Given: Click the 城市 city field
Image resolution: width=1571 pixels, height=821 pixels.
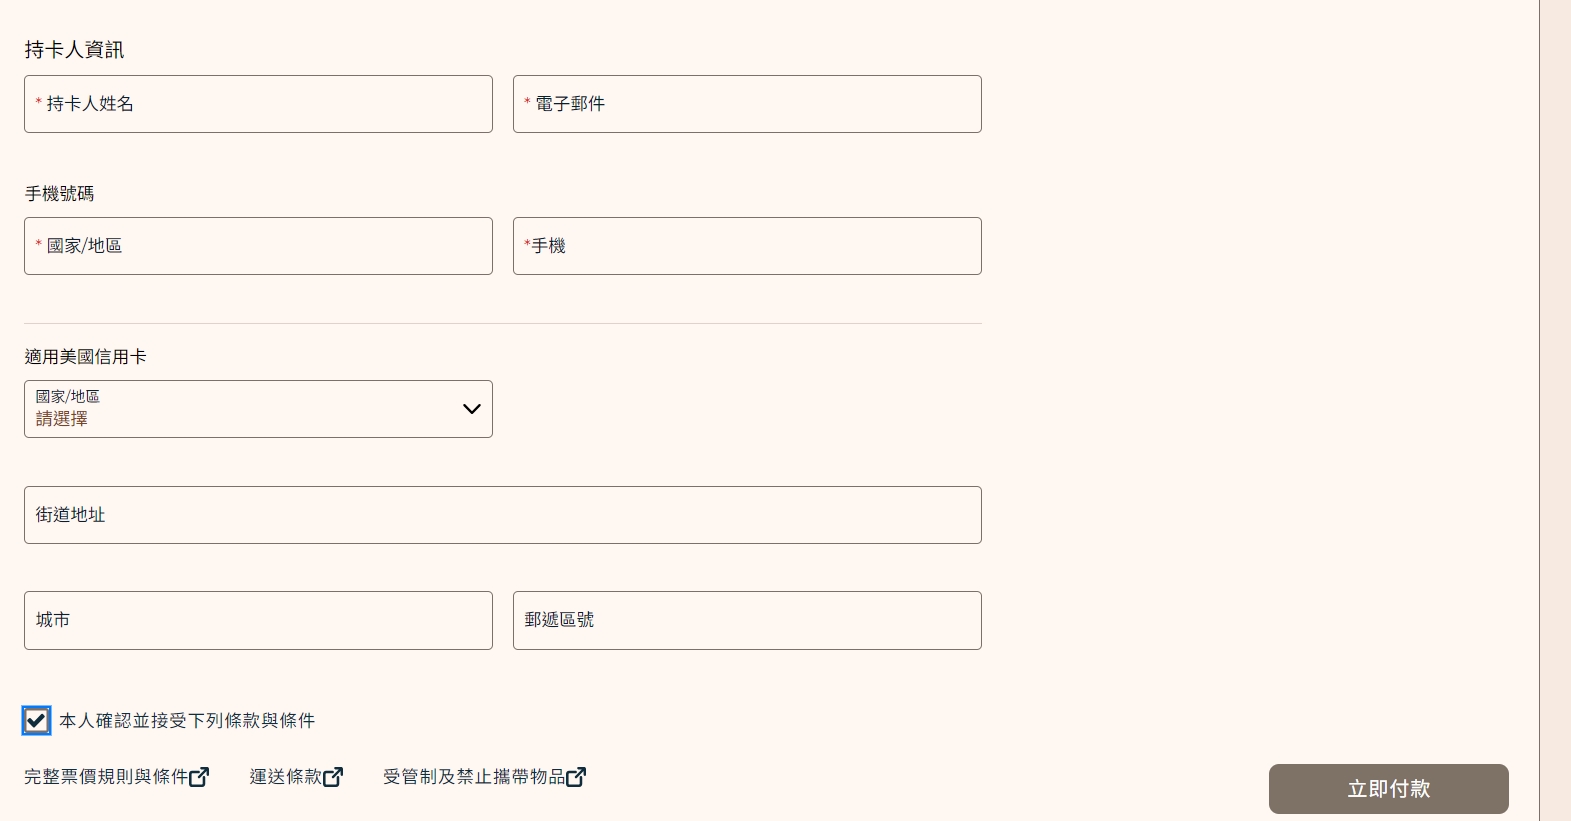Looking at the screenshot, I should click(258, 620).
